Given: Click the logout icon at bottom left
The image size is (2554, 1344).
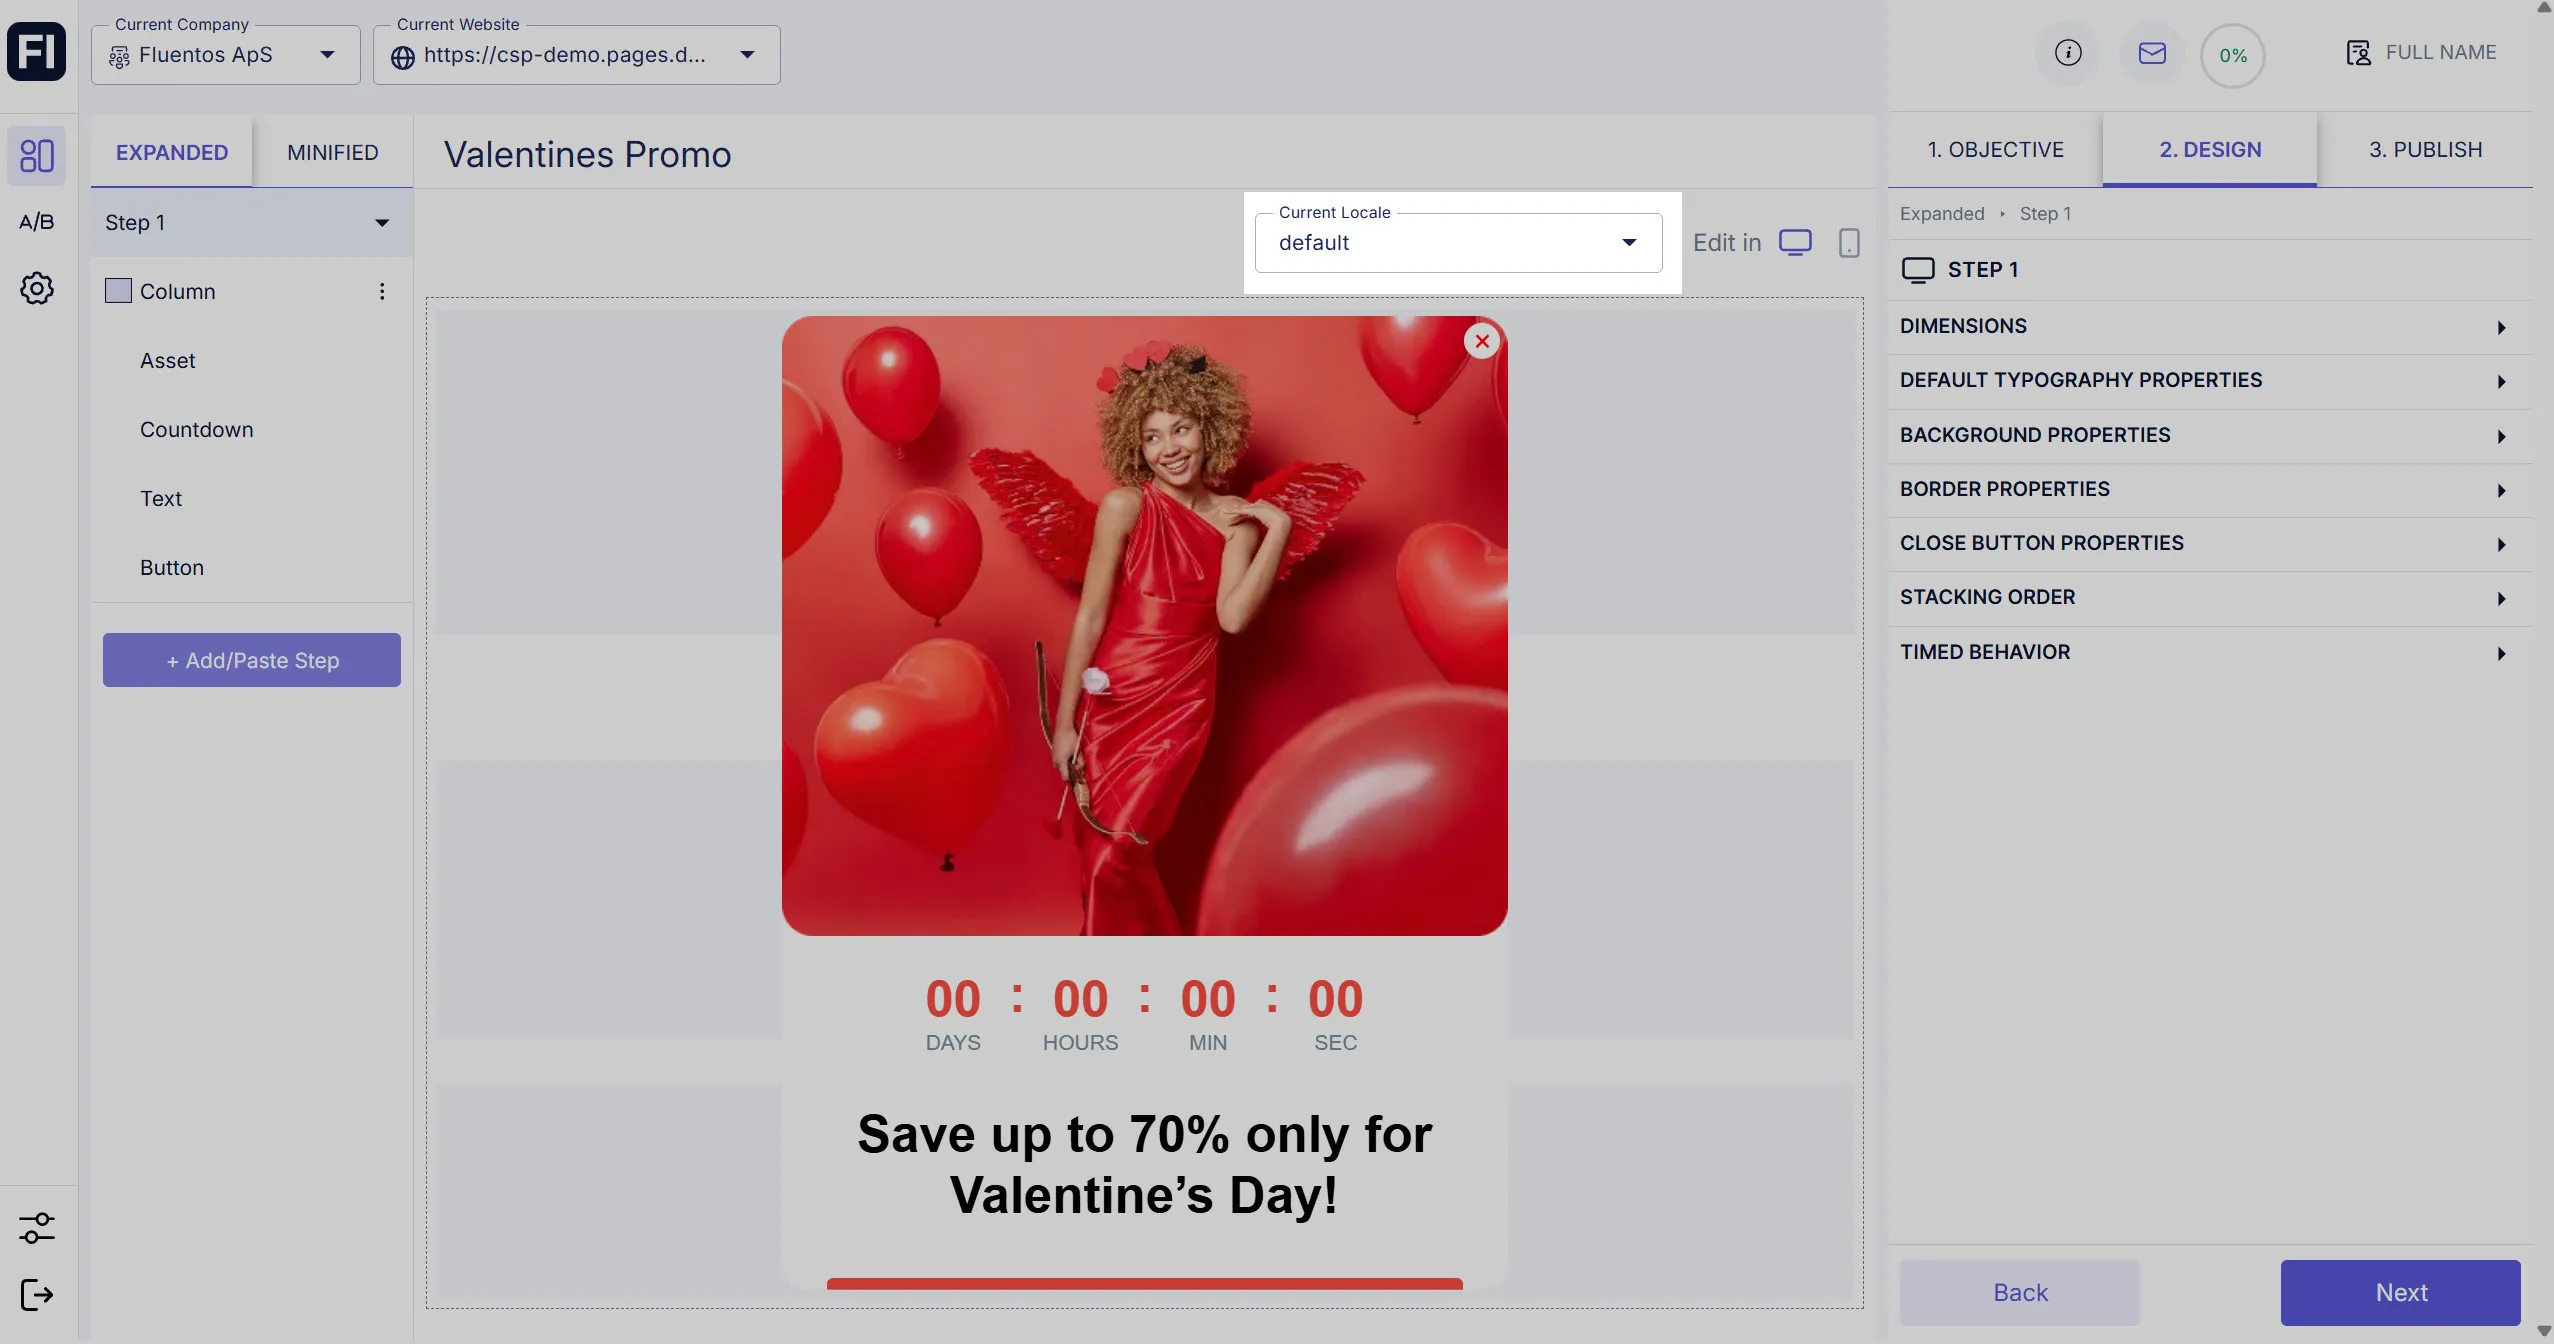Looking at the screenshot, I should click(x=37, y=1295).
